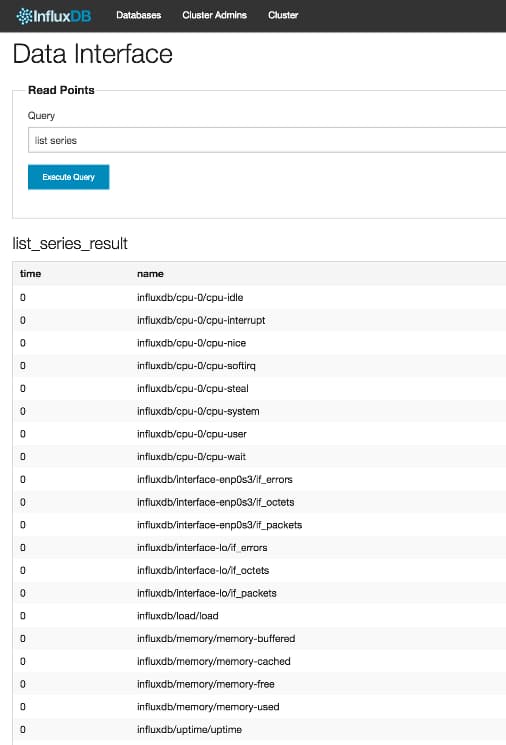Select row influxdb/load/load

(259, 616)
